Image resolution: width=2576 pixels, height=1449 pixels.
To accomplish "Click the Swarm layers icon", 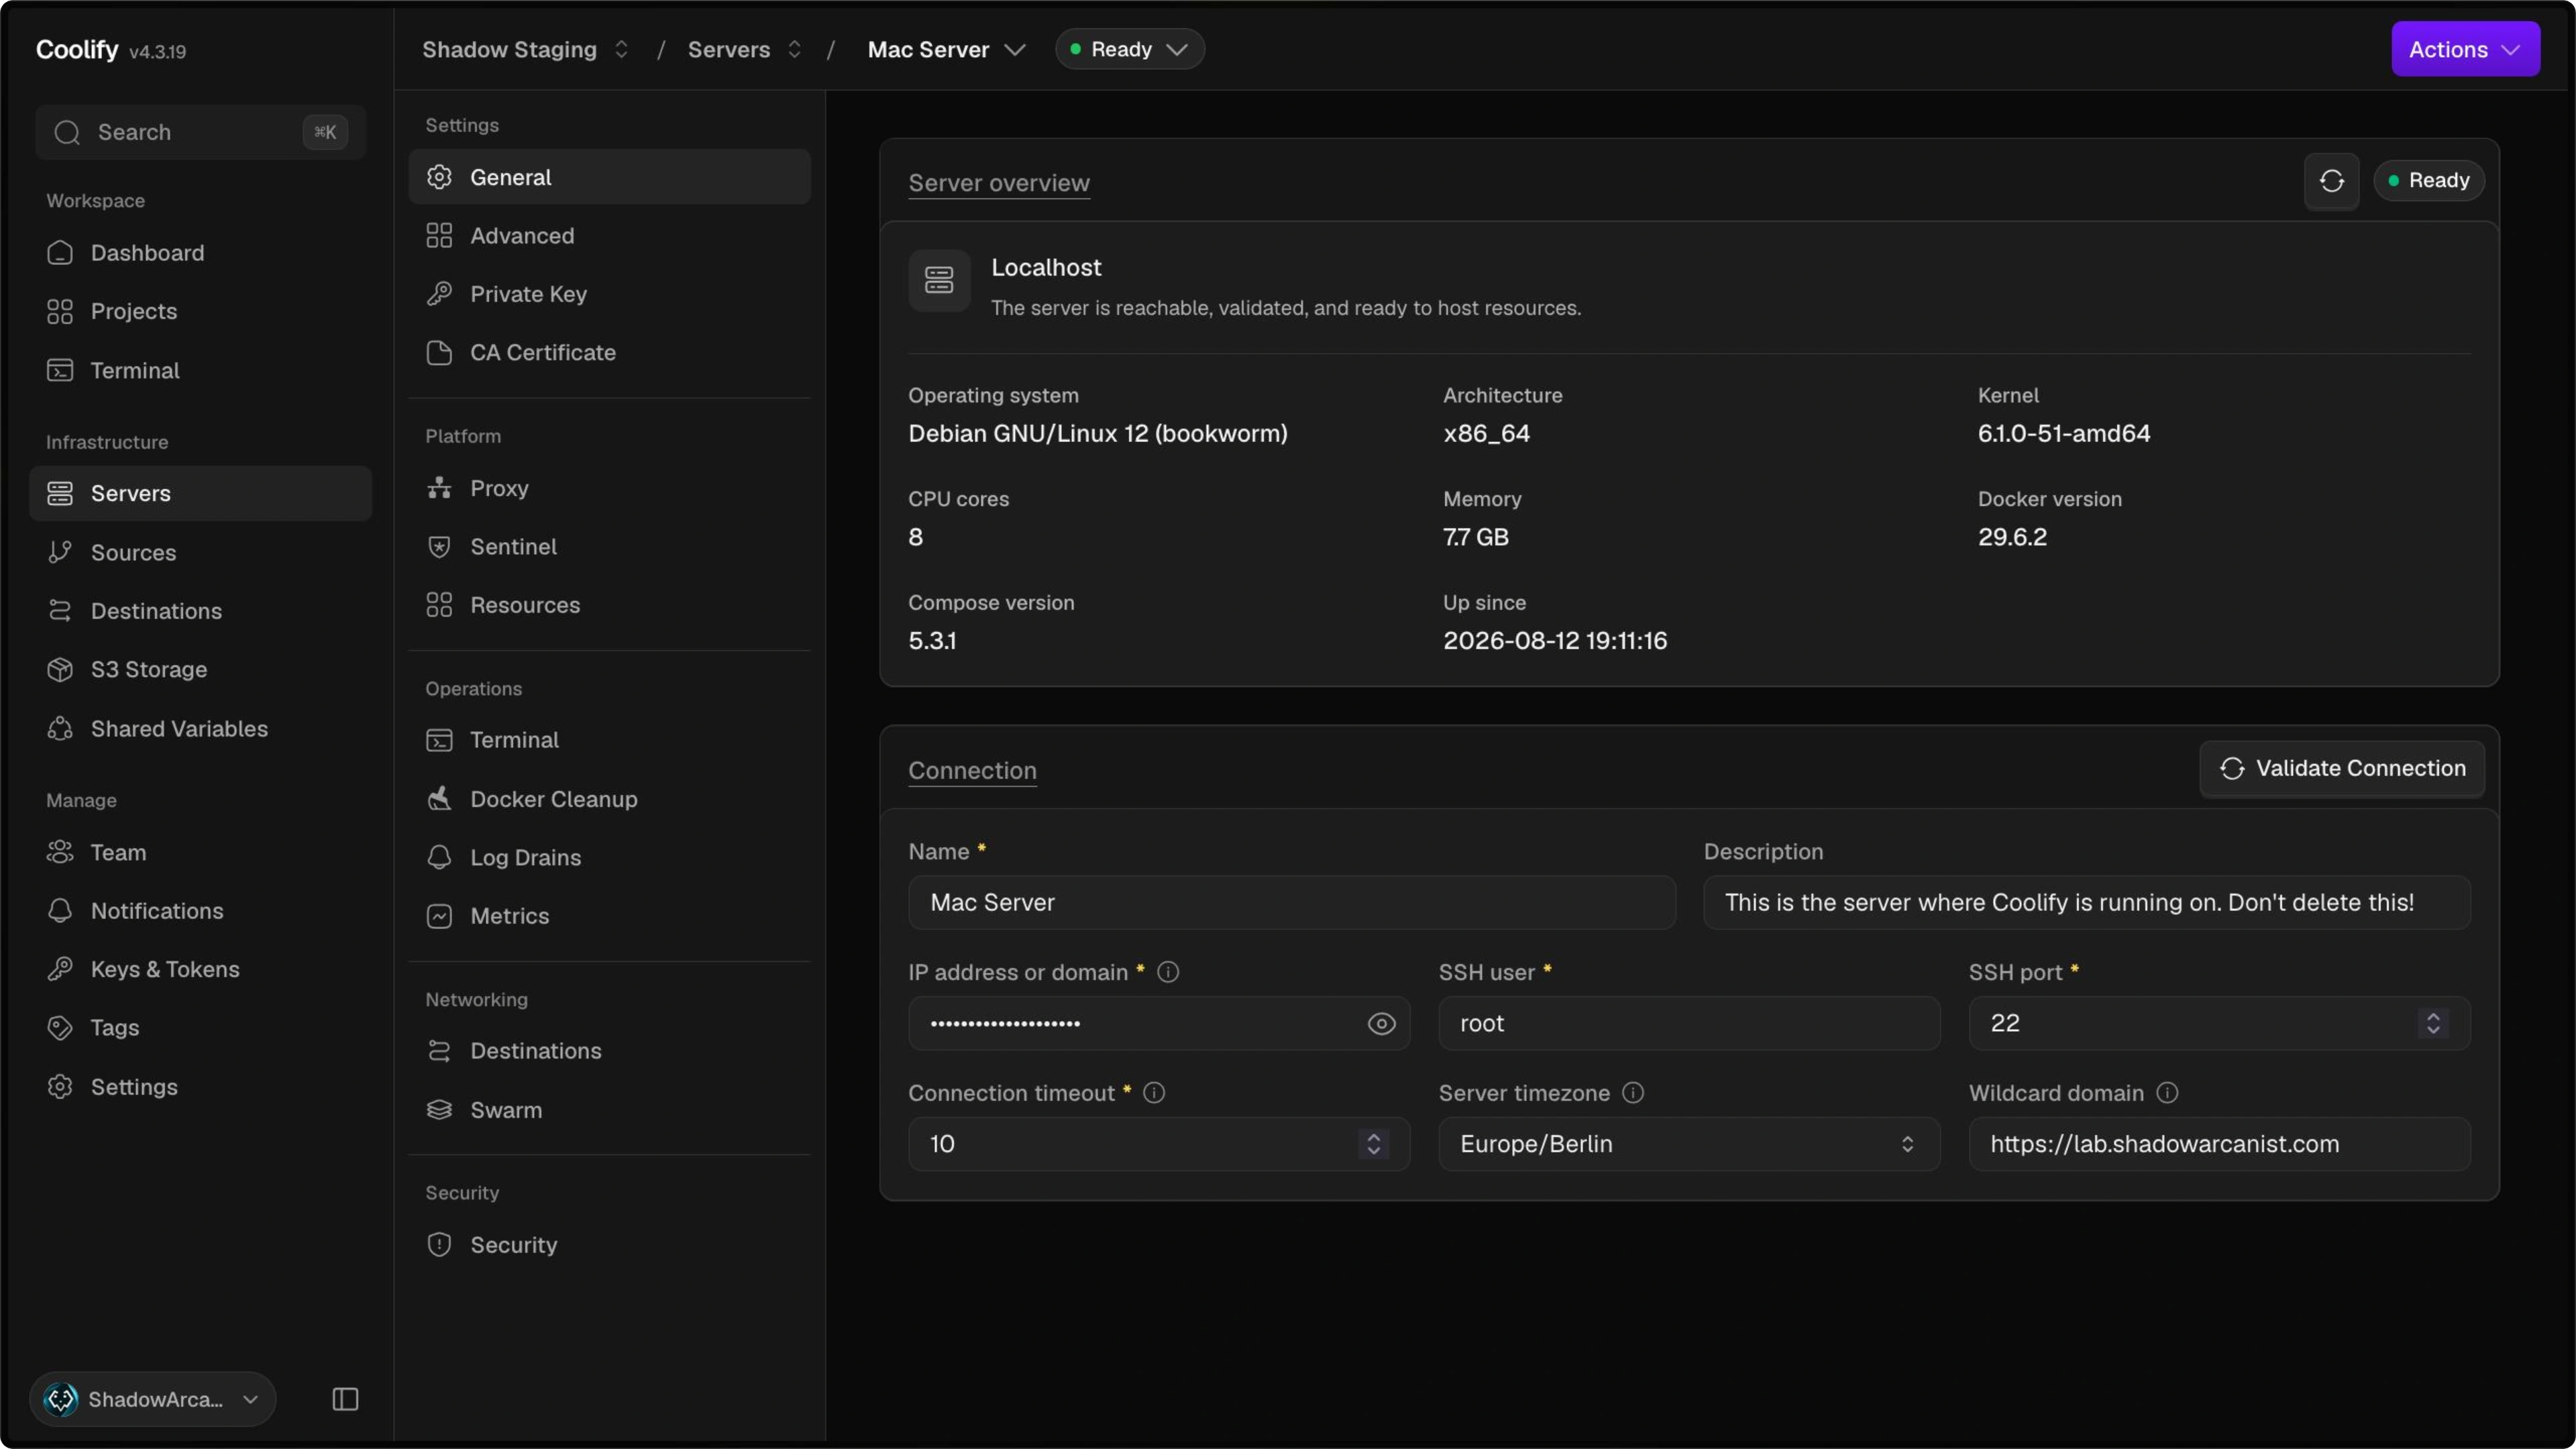I will click(x=439, y=1110).
